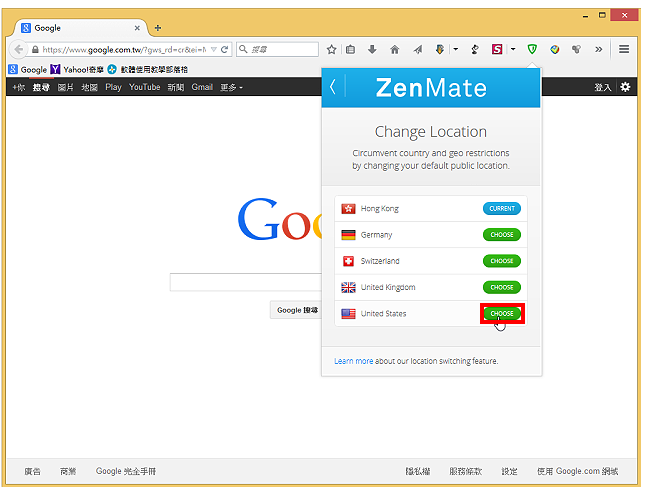651x487 pixels.
Task: Click the United States flag icon
Action: pyautogui.click(x=348, y=313)
